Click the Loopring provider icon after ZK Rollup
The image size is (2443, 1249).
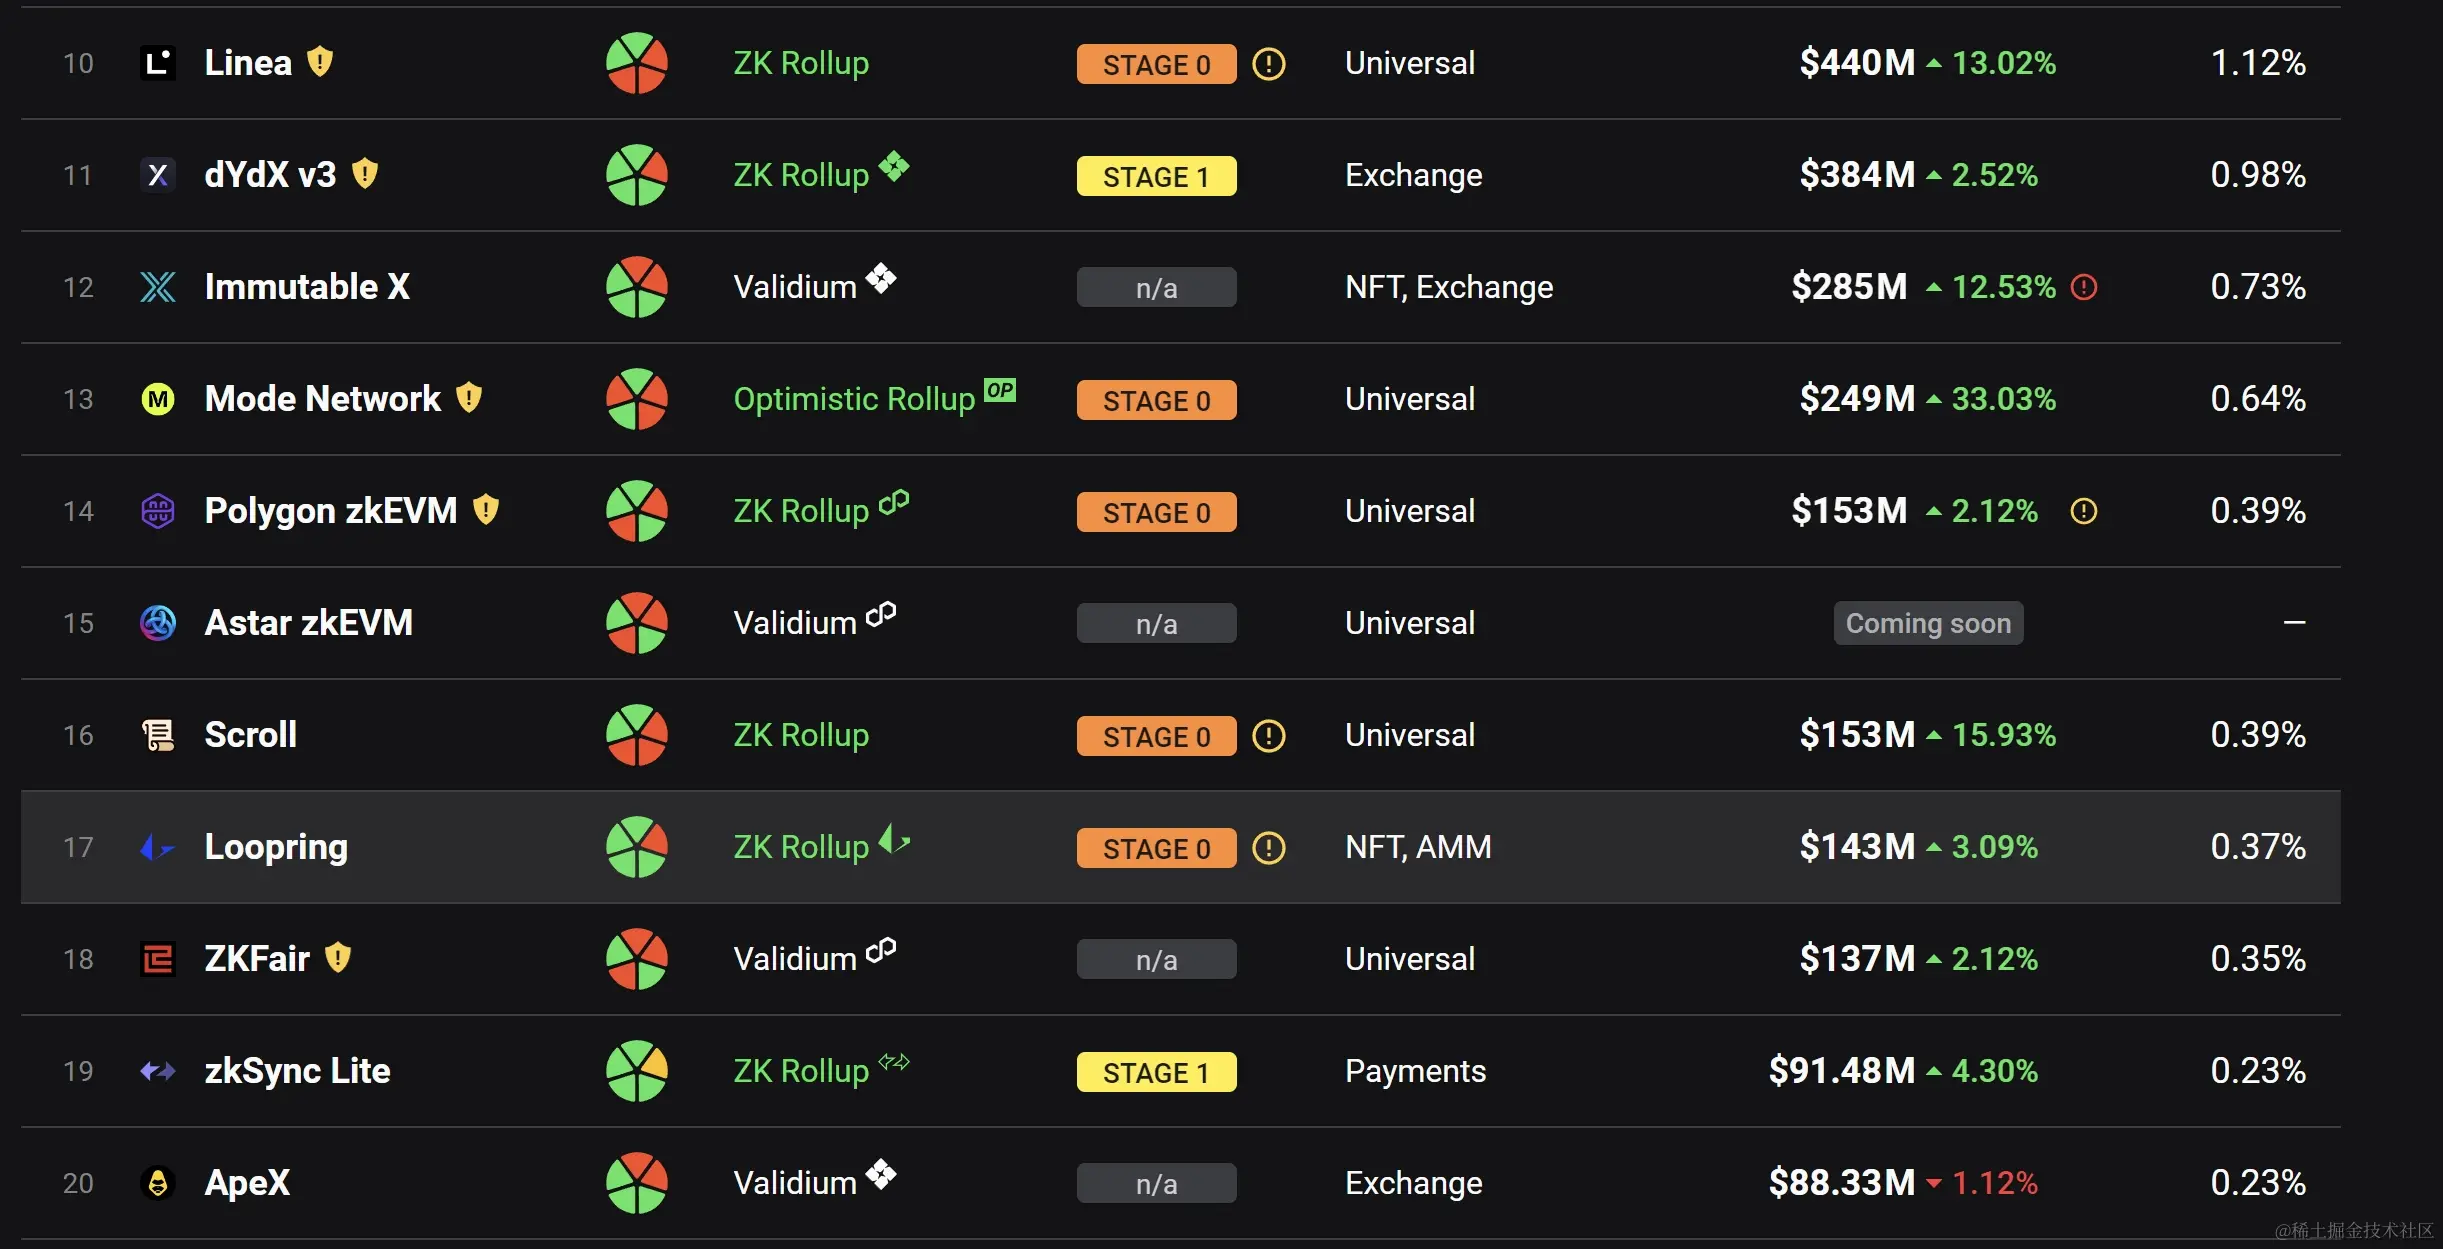pyautogui.click(x=894, y=840)
